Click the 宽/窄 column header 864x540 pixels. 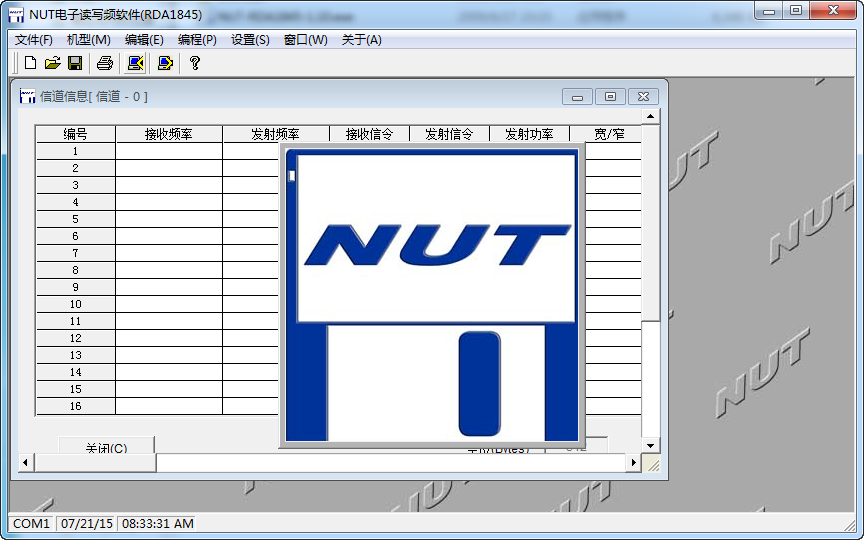coord(606,134)
